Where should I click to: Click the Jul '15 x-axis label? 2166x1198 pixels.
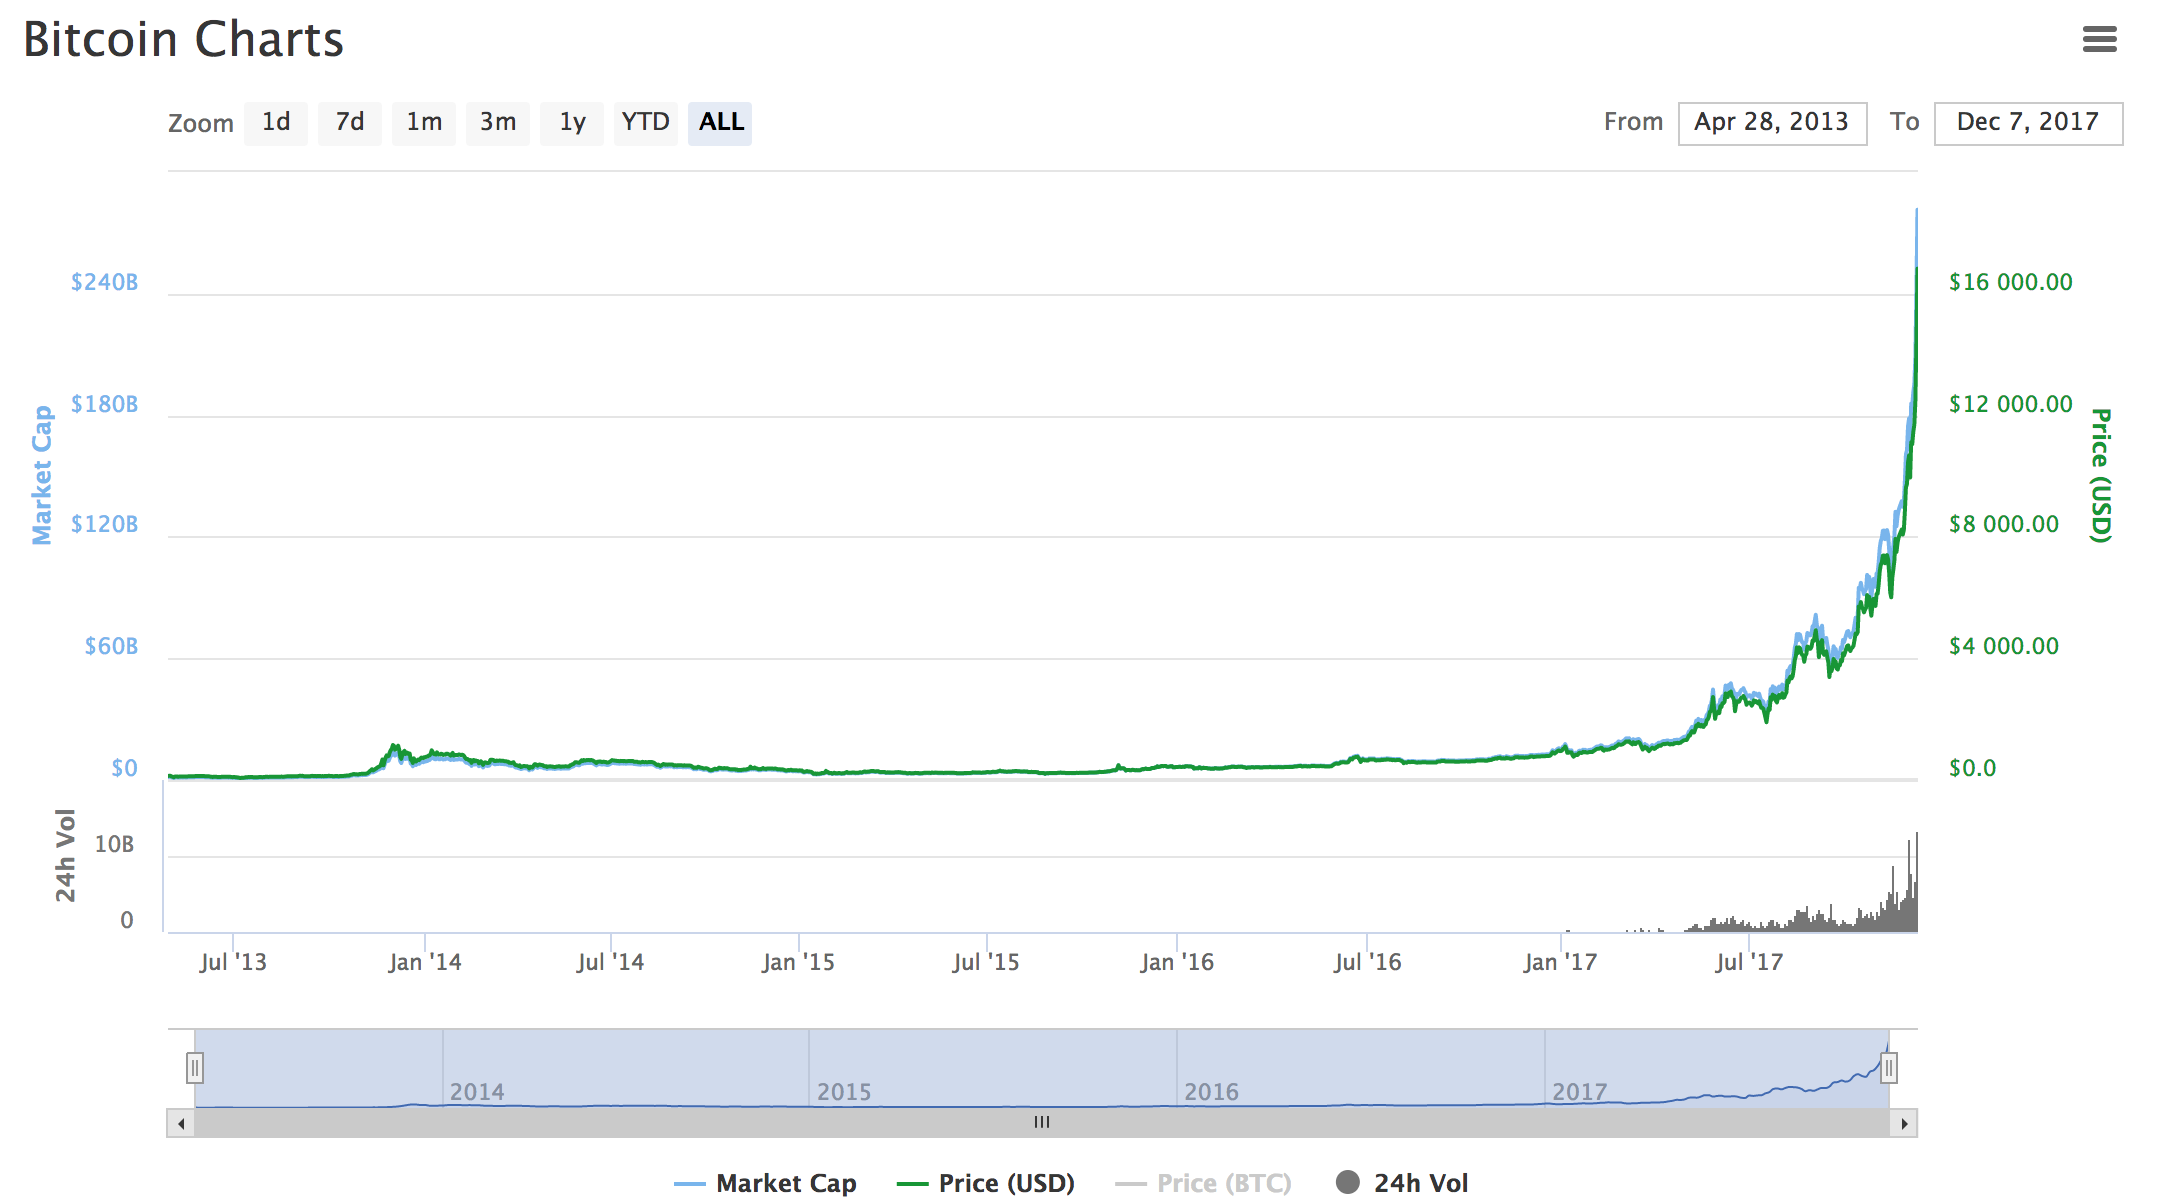986,962
